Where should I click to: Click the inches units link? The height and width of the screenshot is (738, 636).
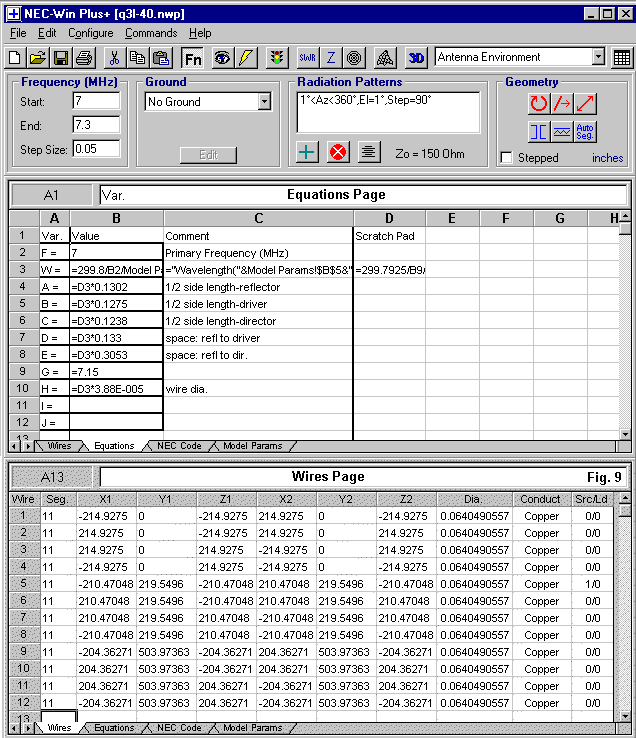(x=607, y=158)
